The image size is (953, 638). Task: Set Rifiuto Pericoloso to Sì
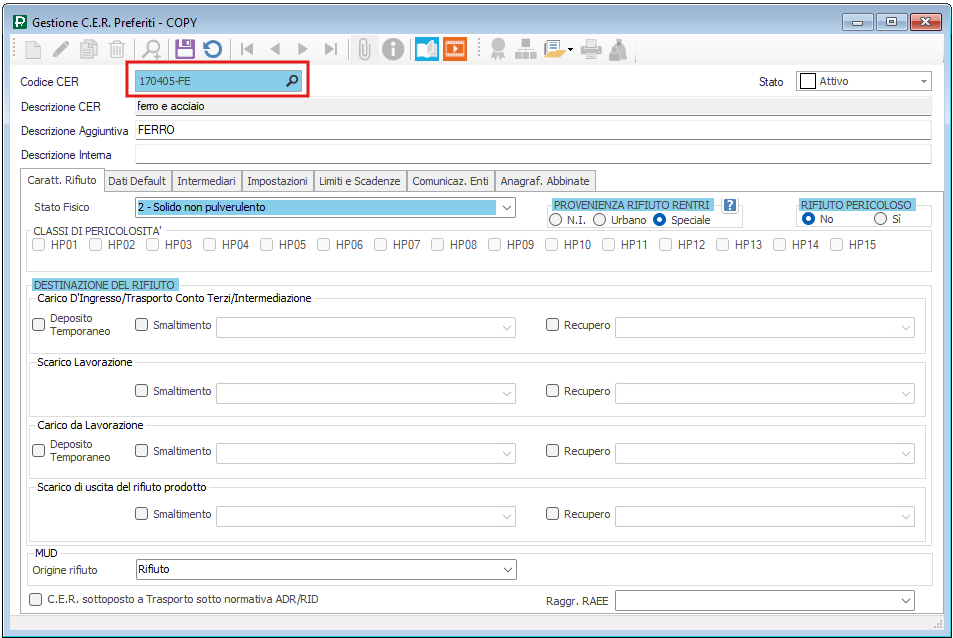(880, 219)
